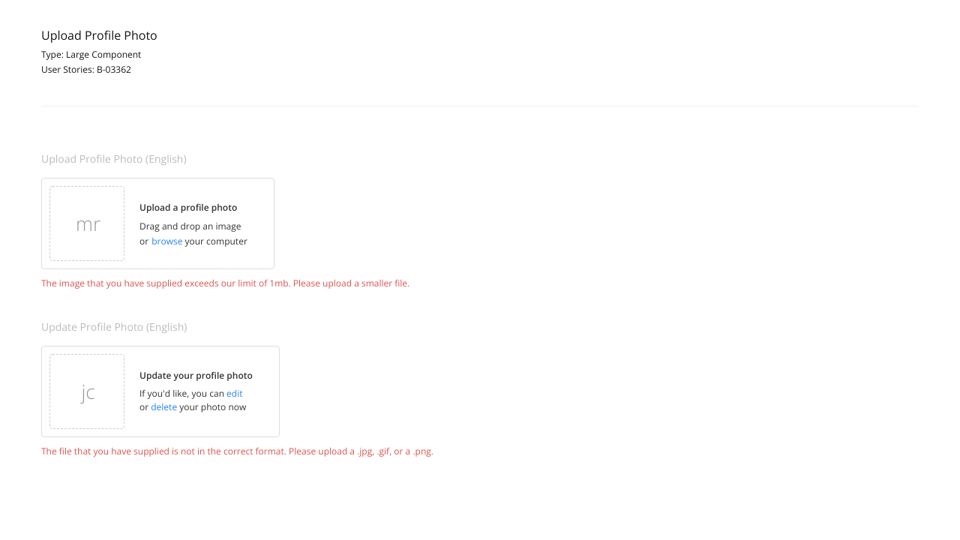Click the red 1mb file size error message
The image size is (960, 540).
225,283
